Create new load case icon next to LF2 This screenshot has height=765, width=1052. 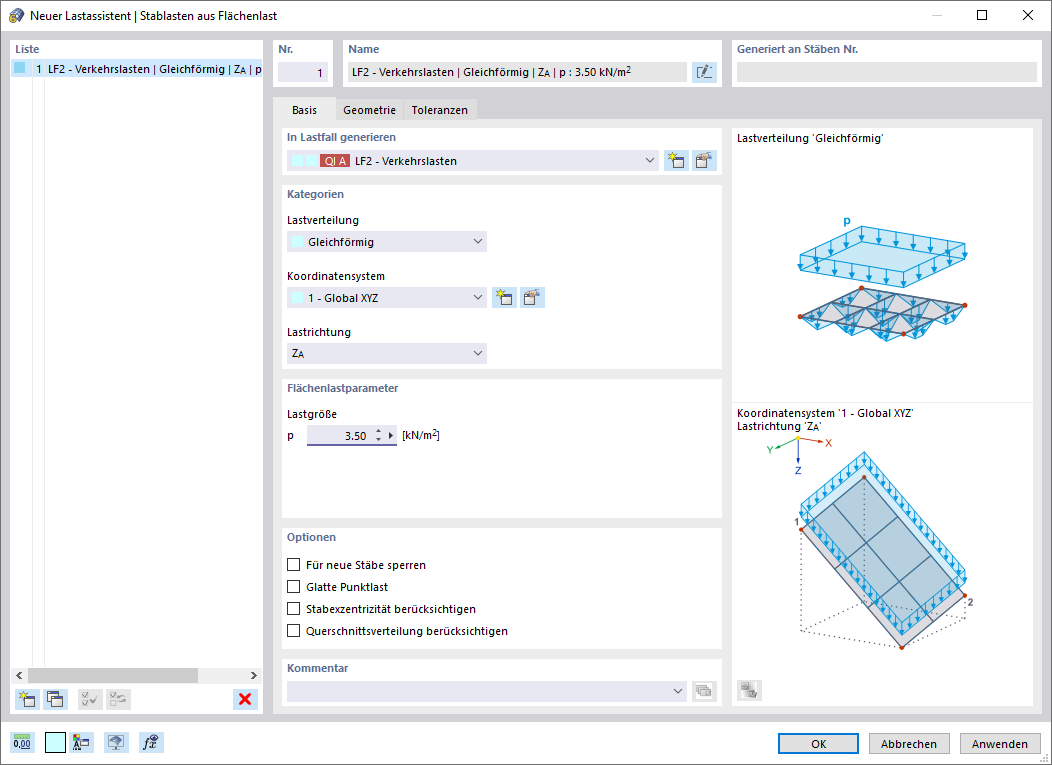pyautogui.click(x=676, y=161)
